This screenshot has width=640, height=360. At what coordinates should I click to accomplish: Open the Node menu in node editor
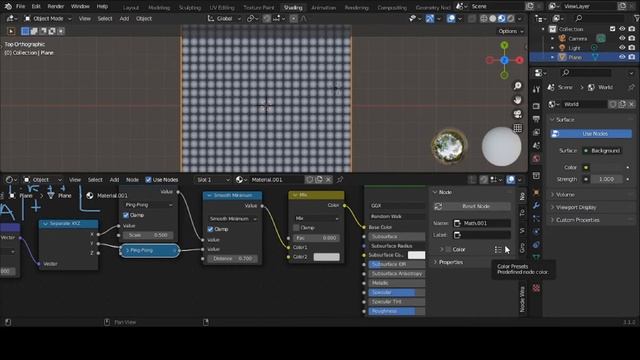click(x=132, y=180)
